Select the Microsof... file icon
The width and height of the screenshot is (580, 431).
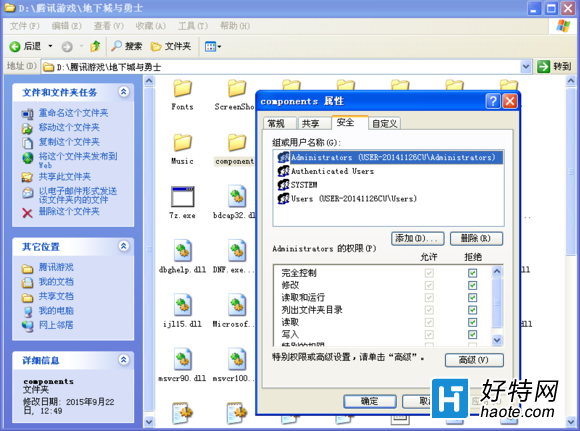click(x=237, y=305)
